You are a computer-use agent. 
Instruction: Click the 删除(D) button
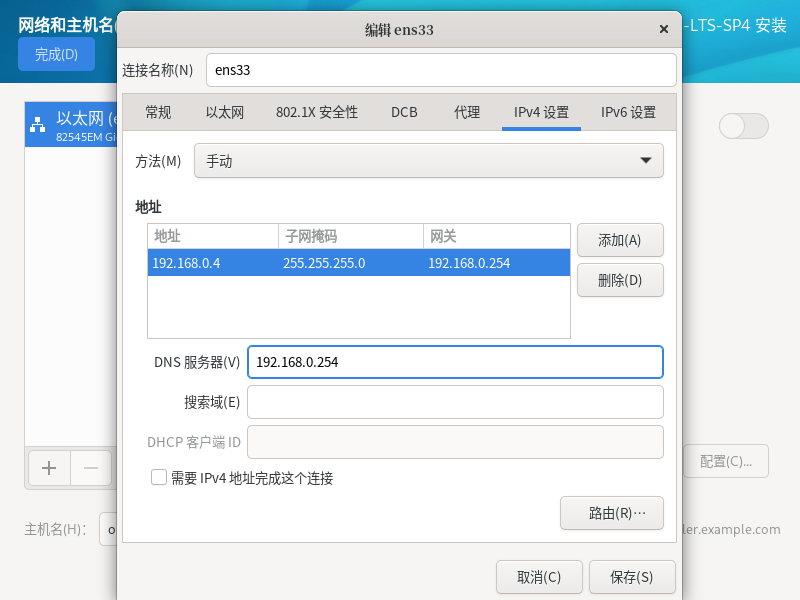point(620,280)
